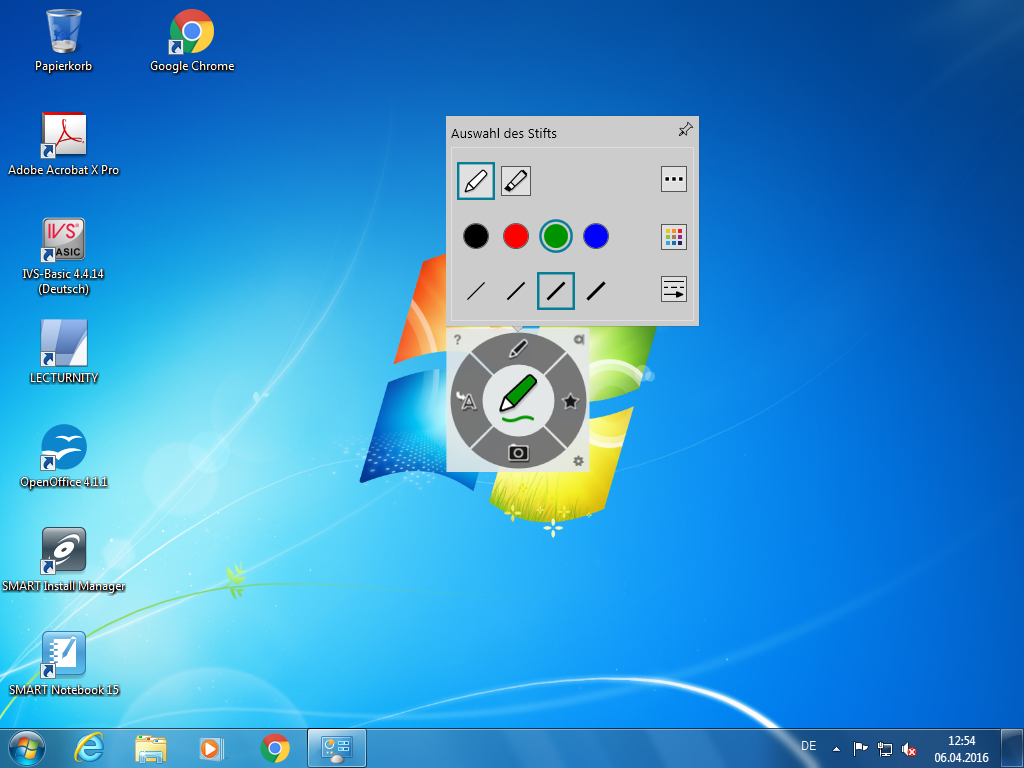Click the pencil segment at top of radial menu
The width and height of the screenshot is (1024, 768).
[518, 348]
